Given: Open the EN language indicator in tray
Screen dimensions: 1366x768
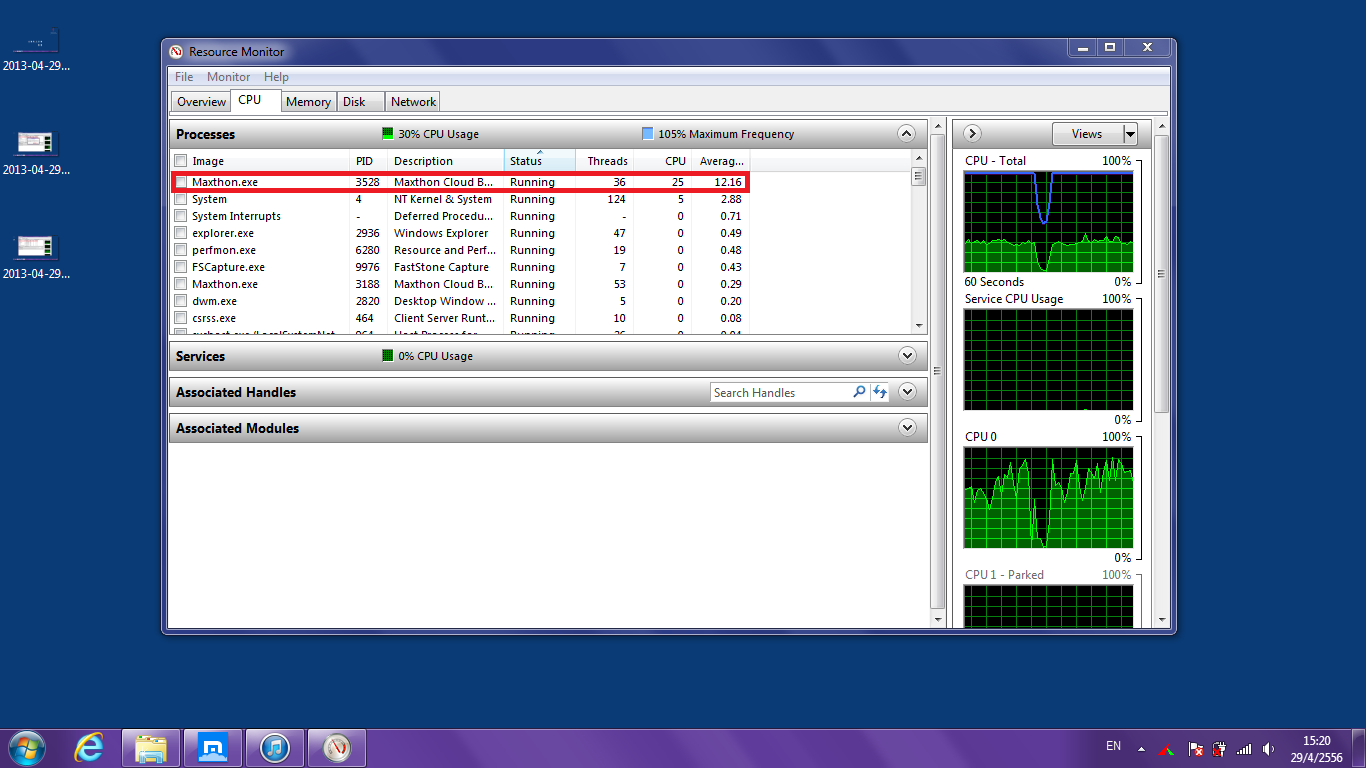Looking at the screenshot, I should (1113, 746).
